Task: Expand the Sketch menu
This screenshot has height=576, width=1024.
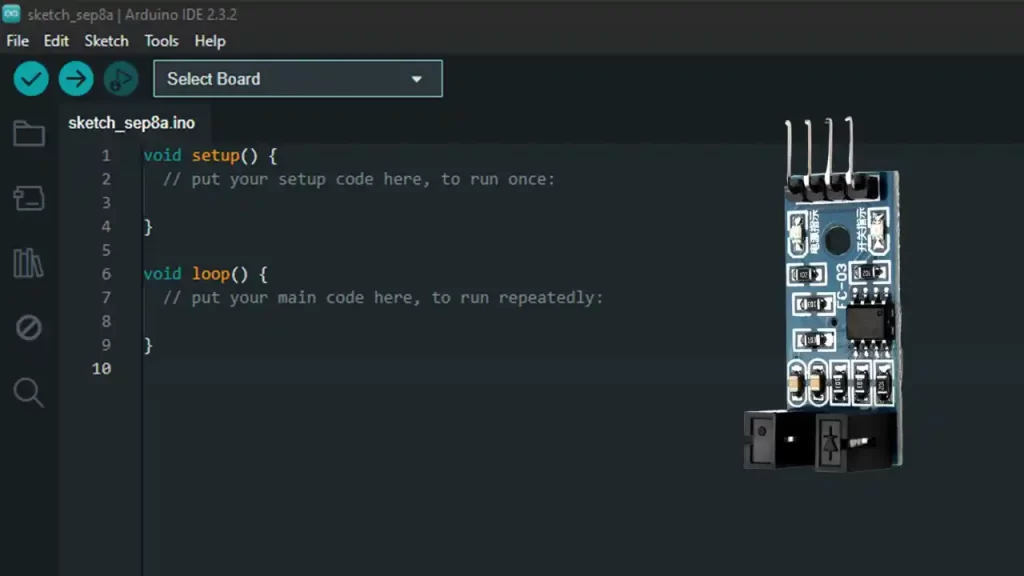Action: click(106, 41)
